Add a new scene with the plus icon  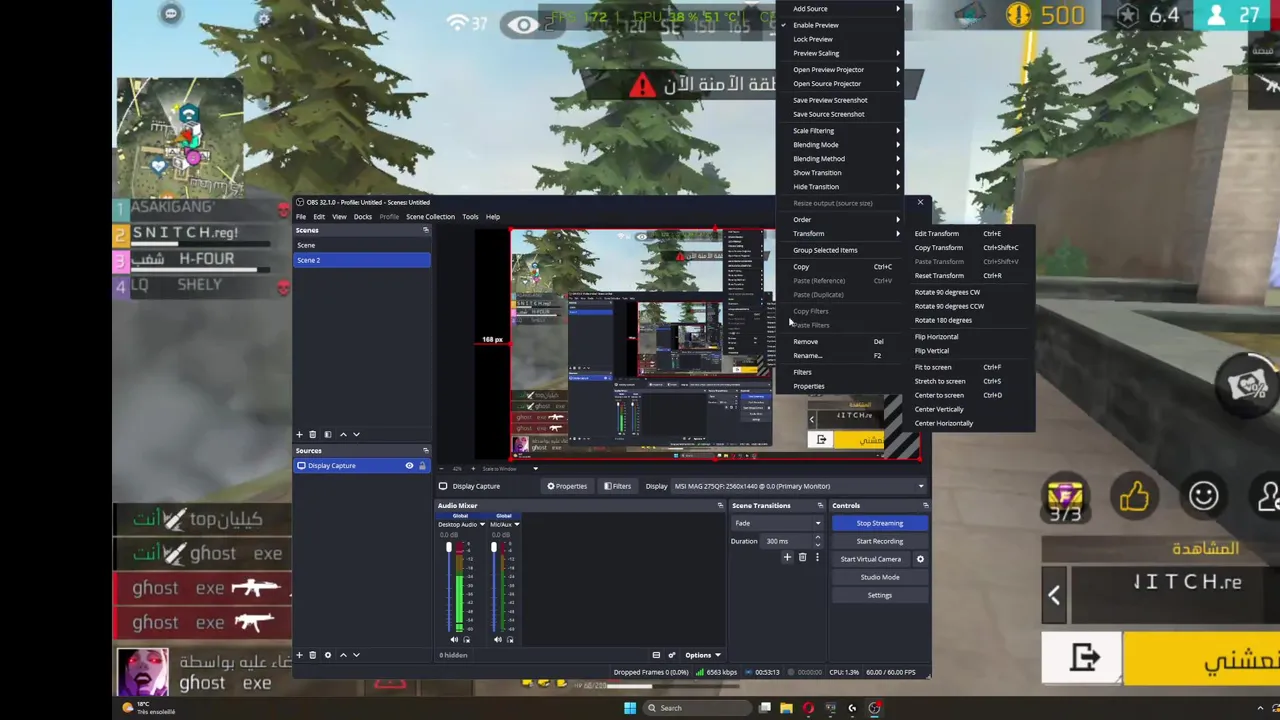[x=299, y=434]
